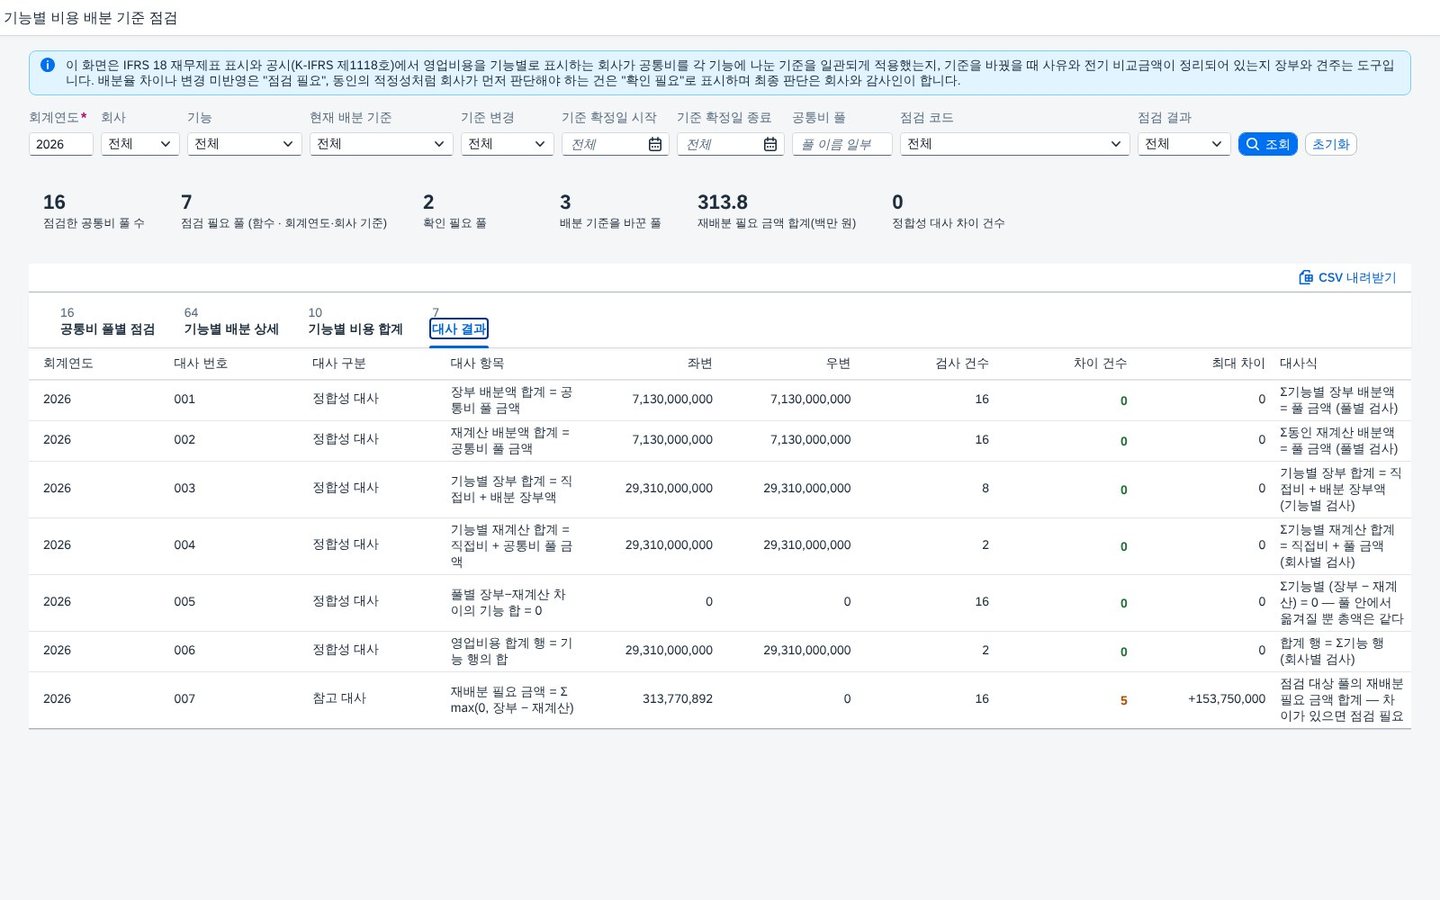Click the 313,770,892 좌변 value

(x=677, y=699)
